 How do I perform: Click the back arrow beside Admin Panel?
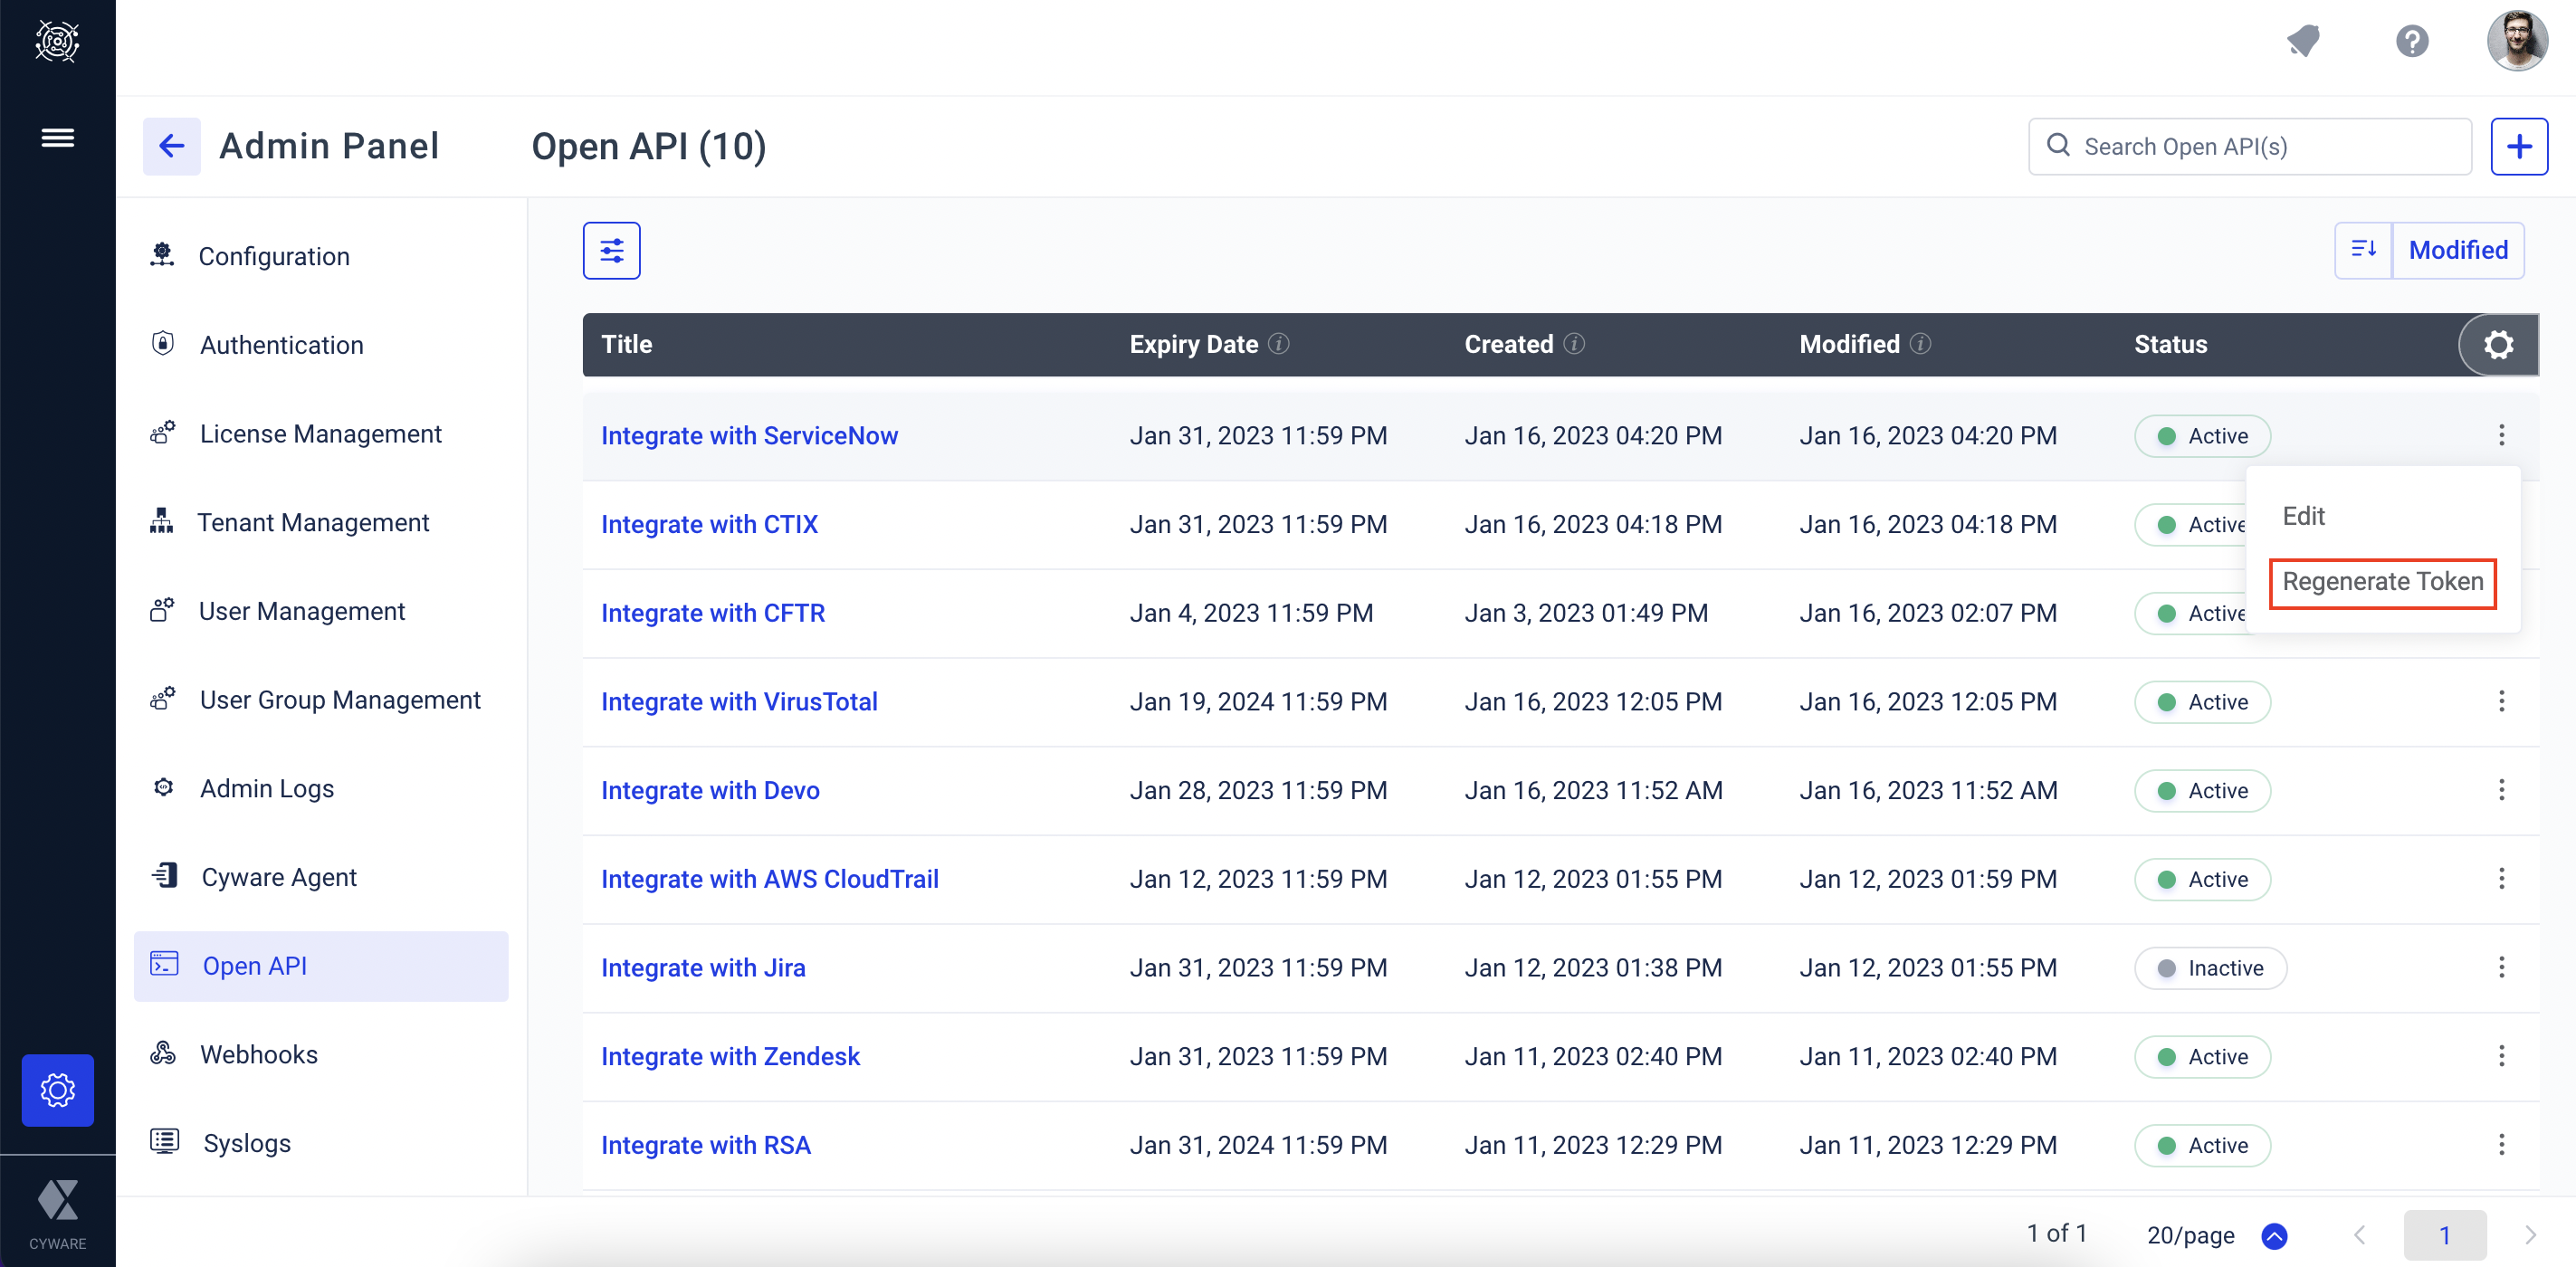click(172, 146)
